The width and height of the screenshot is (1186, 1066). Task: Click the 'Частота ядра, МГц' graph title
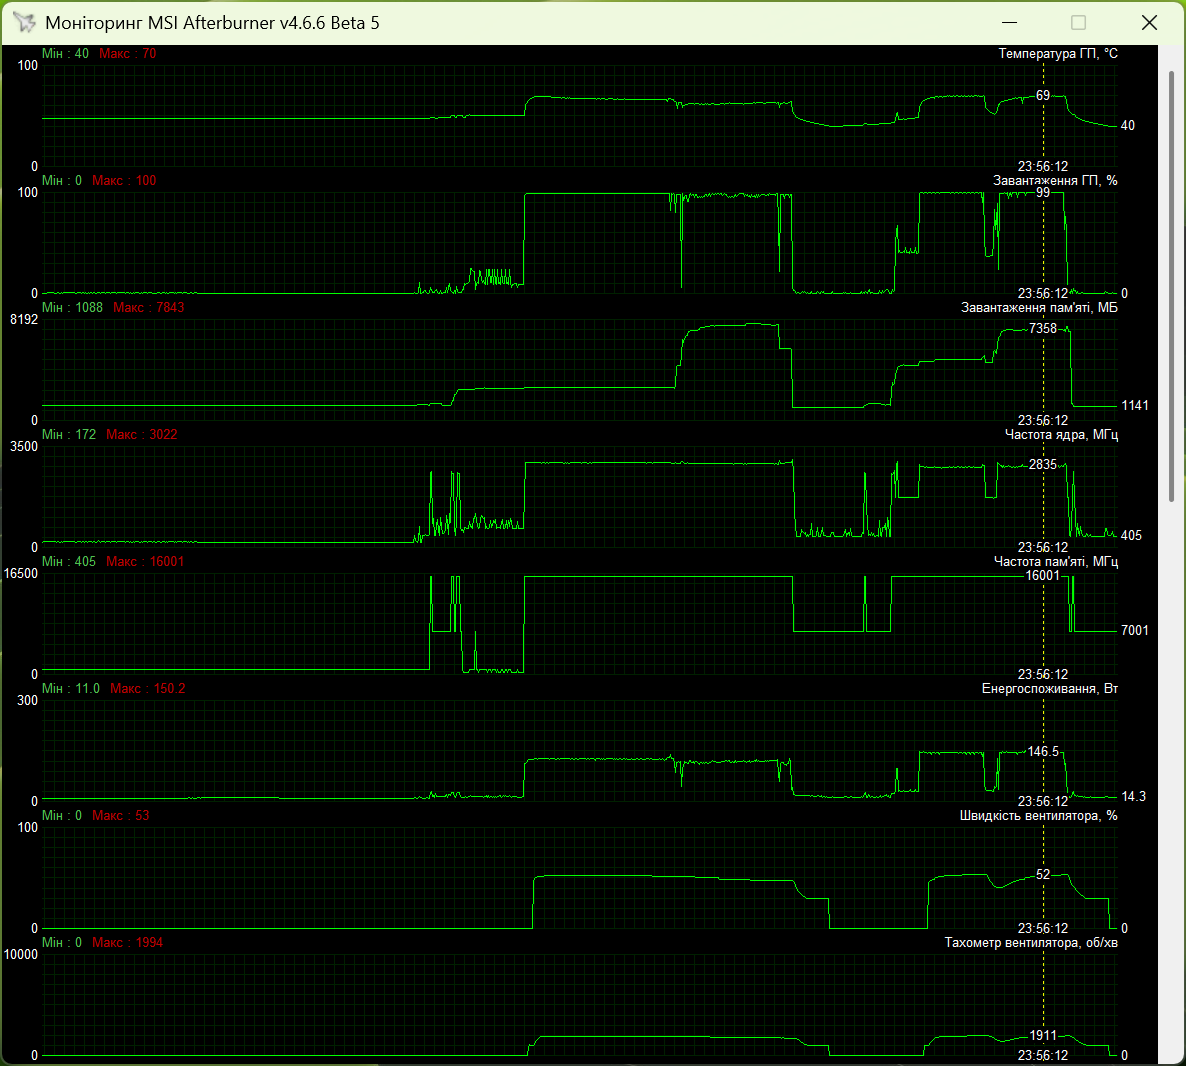click(x=1061, y=435)
